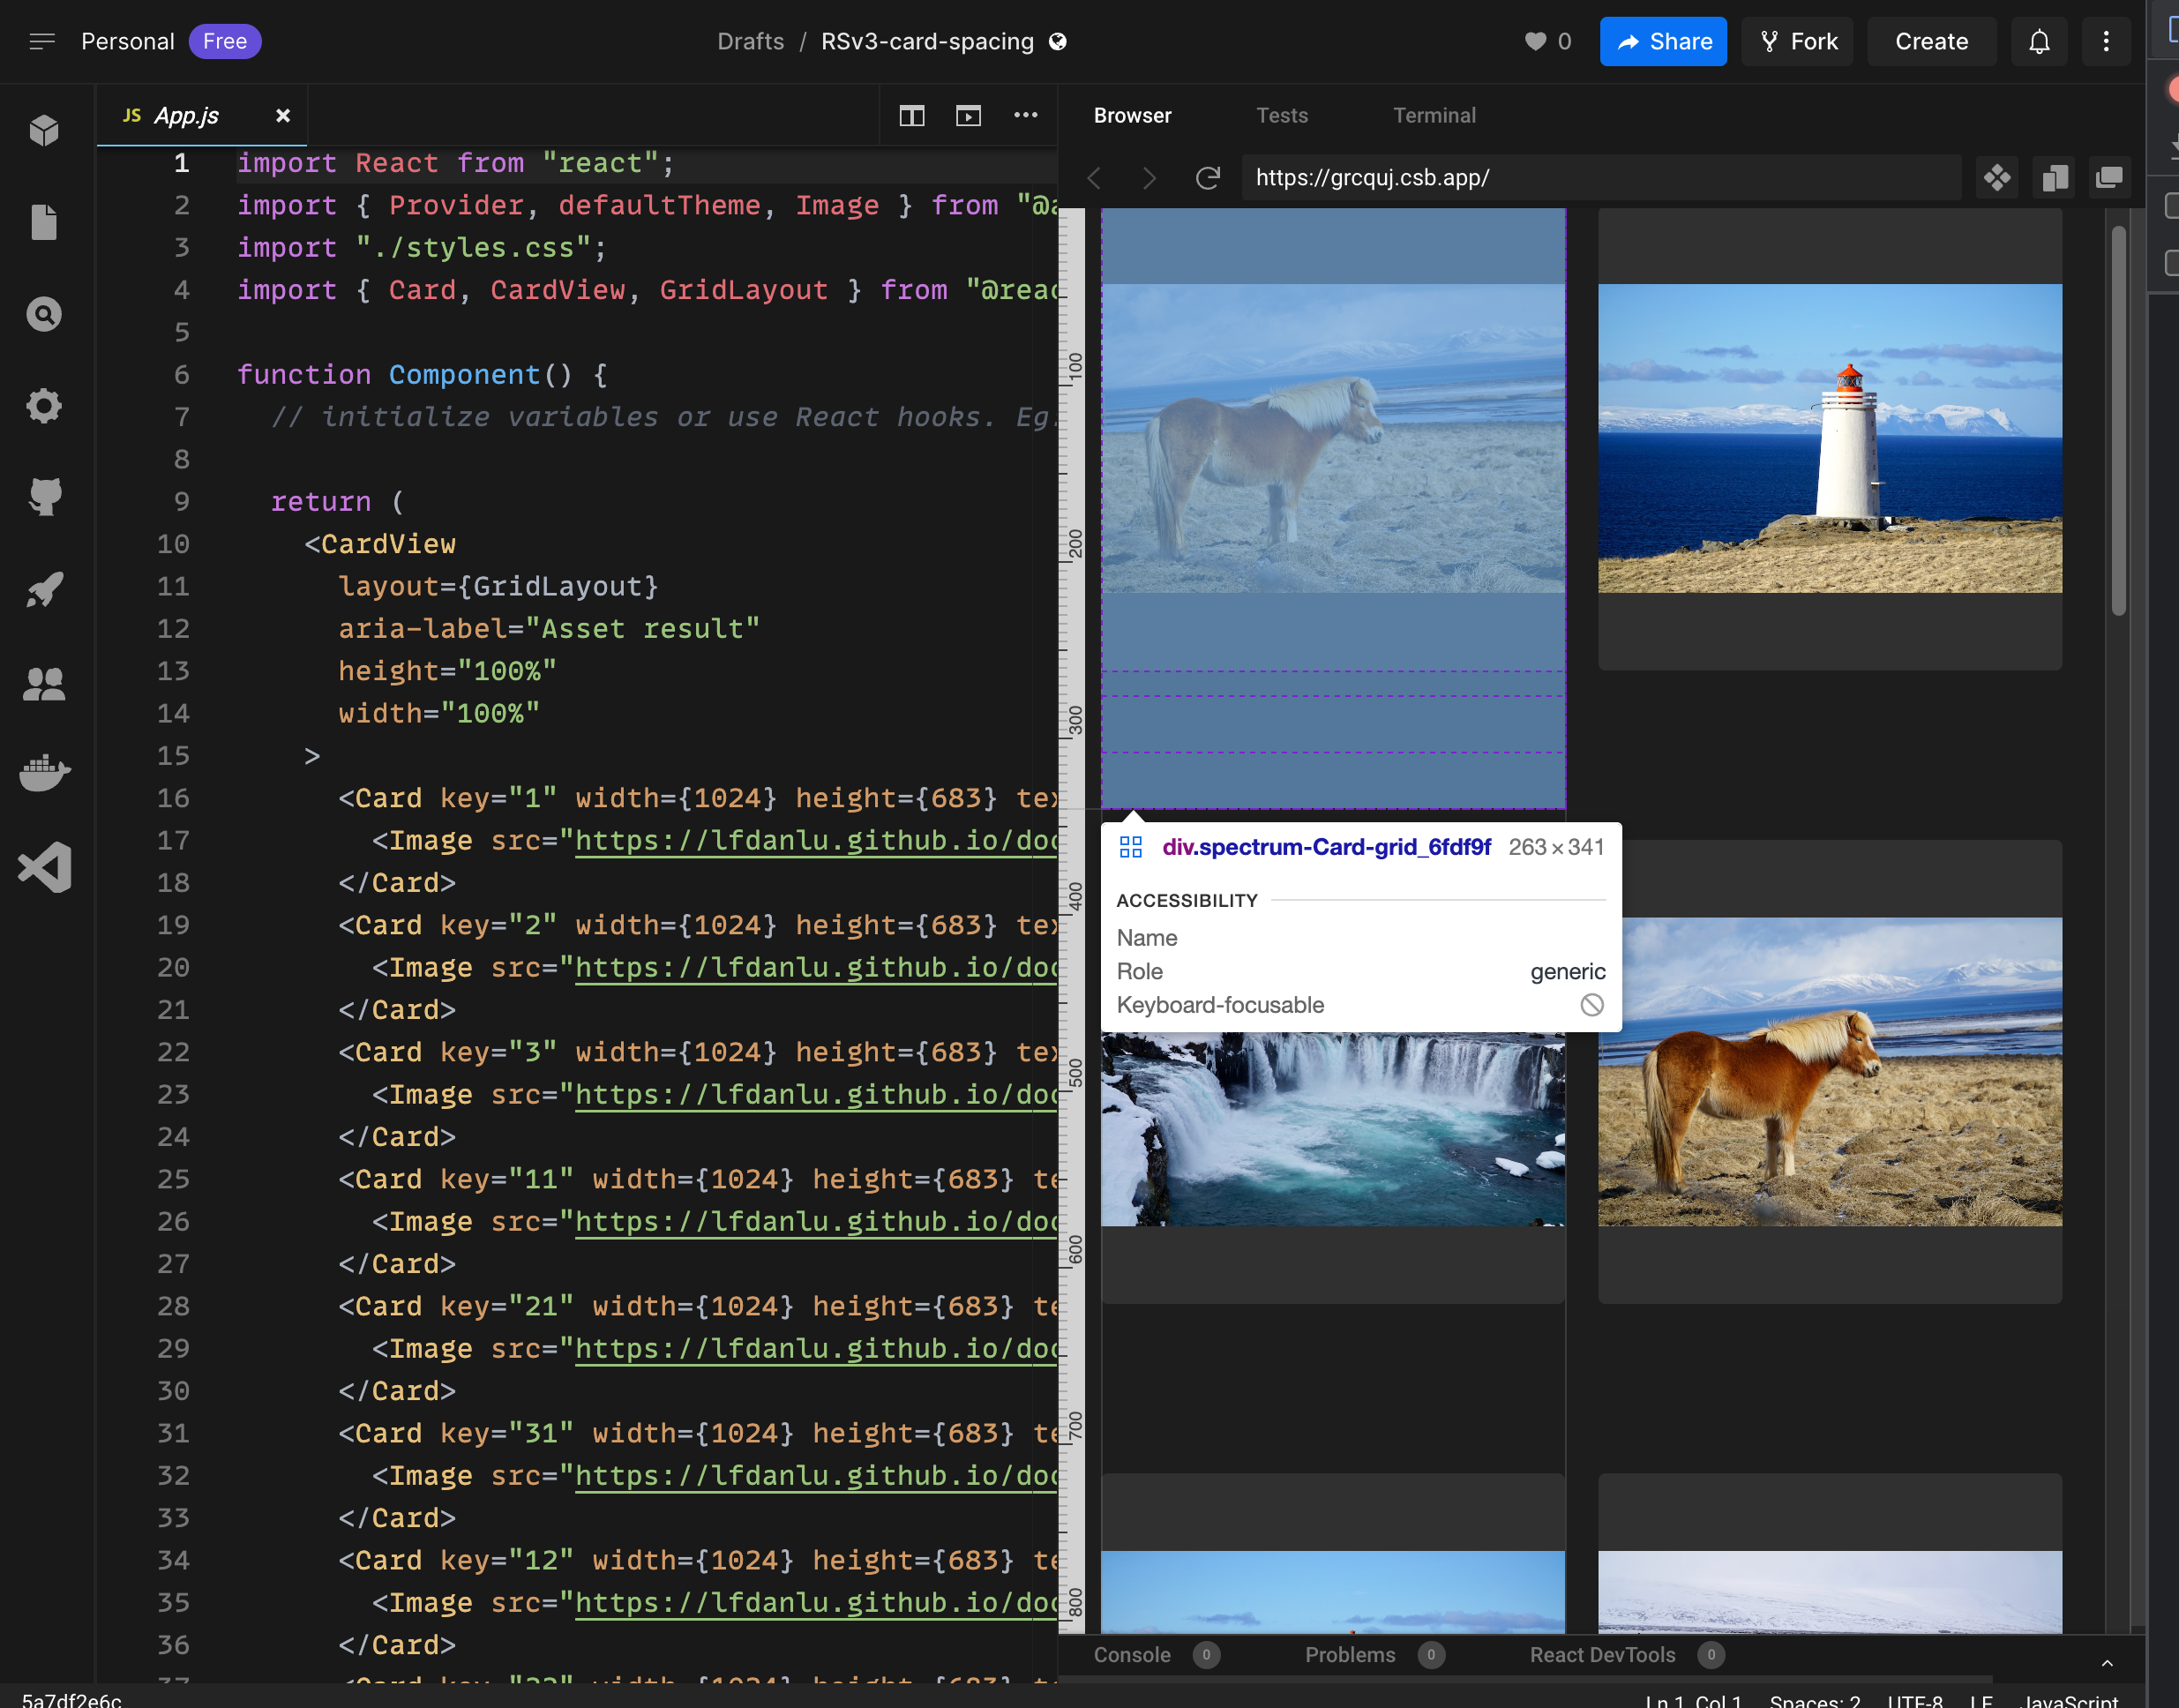Screen dimensions: 2179x1708
Task: Open the Drafts breadcrumb link
Action: point(750,41)
